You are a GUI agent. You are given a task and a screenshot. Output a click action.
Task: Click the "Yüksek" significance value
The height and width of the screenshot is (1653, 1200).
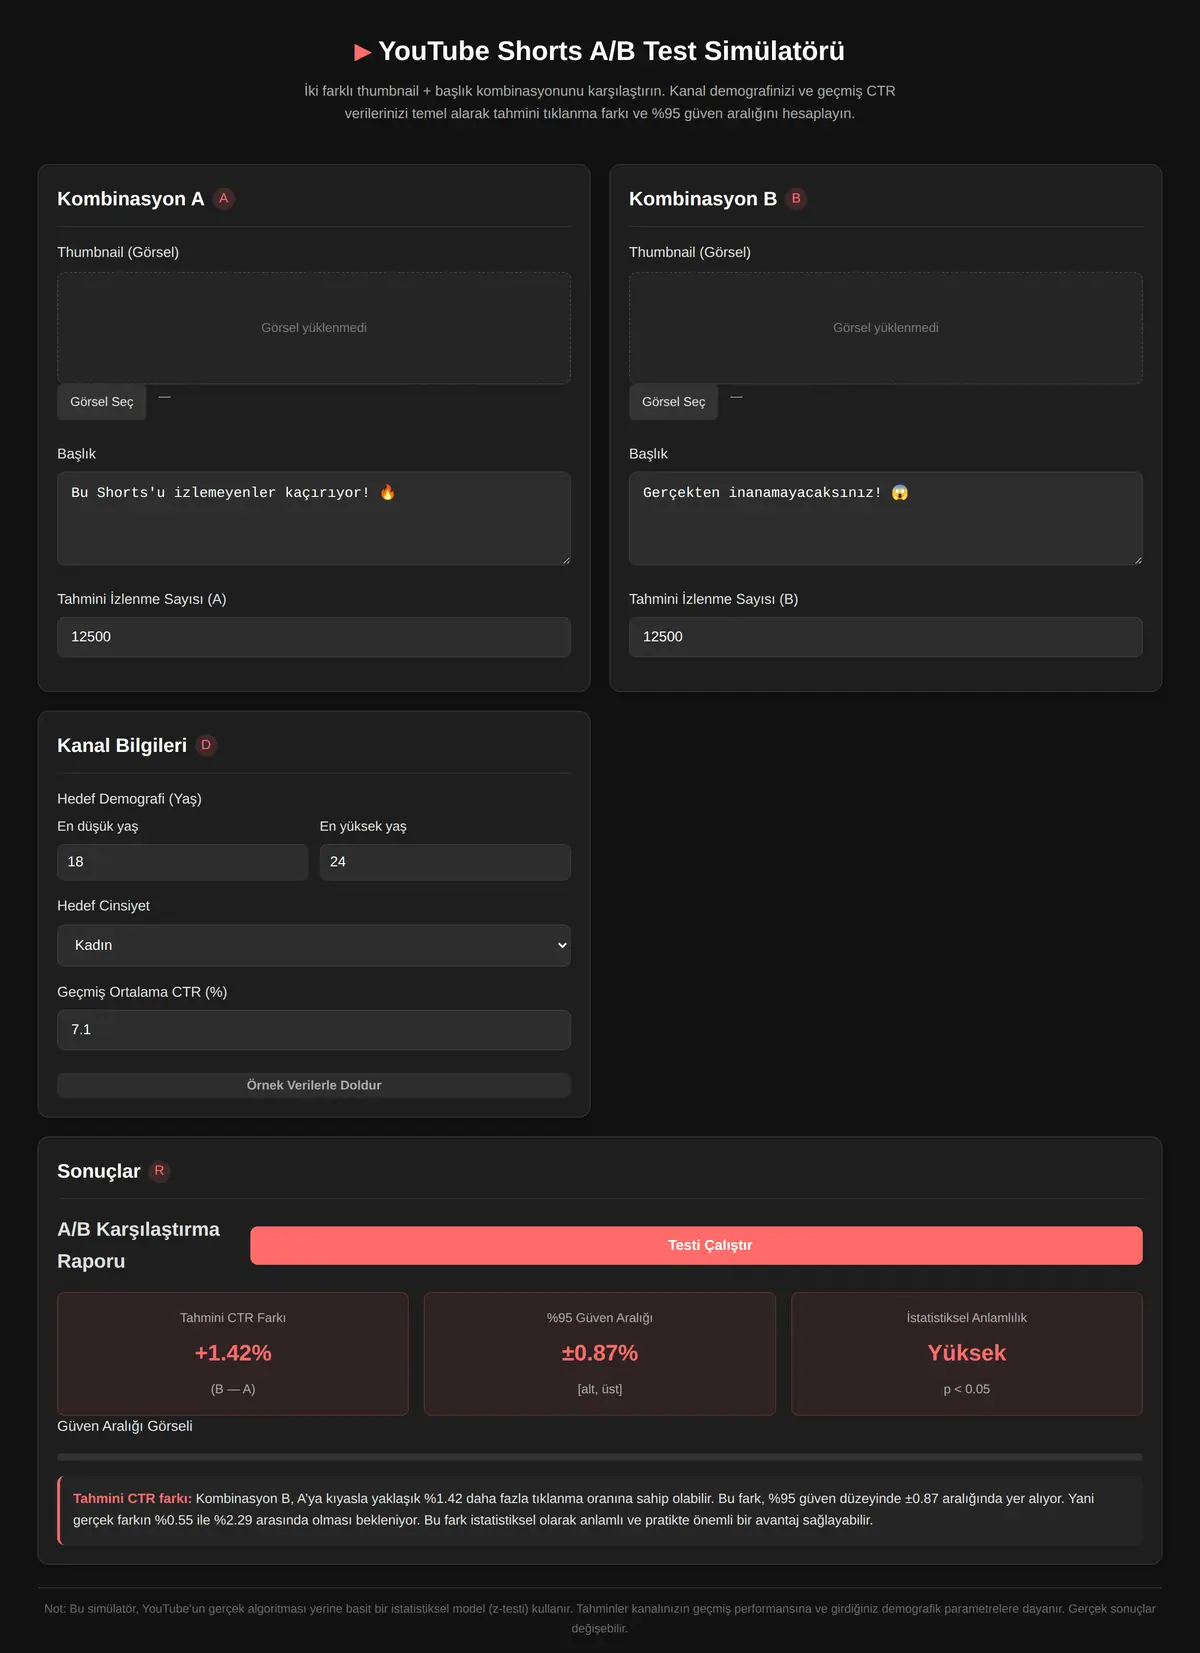pyautogui.click(x=967, y=1353)
